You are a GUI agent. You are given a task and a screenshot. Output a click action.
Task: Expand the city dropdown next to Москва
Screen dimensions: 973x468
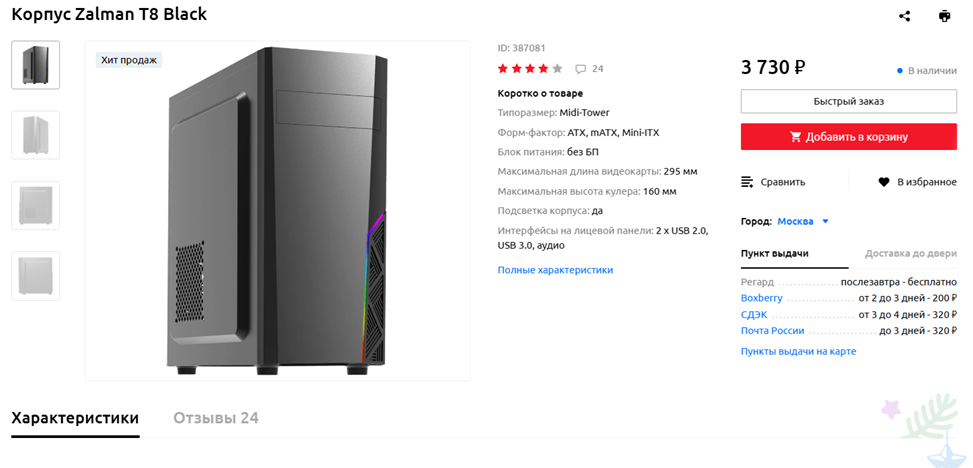(826, 221)
